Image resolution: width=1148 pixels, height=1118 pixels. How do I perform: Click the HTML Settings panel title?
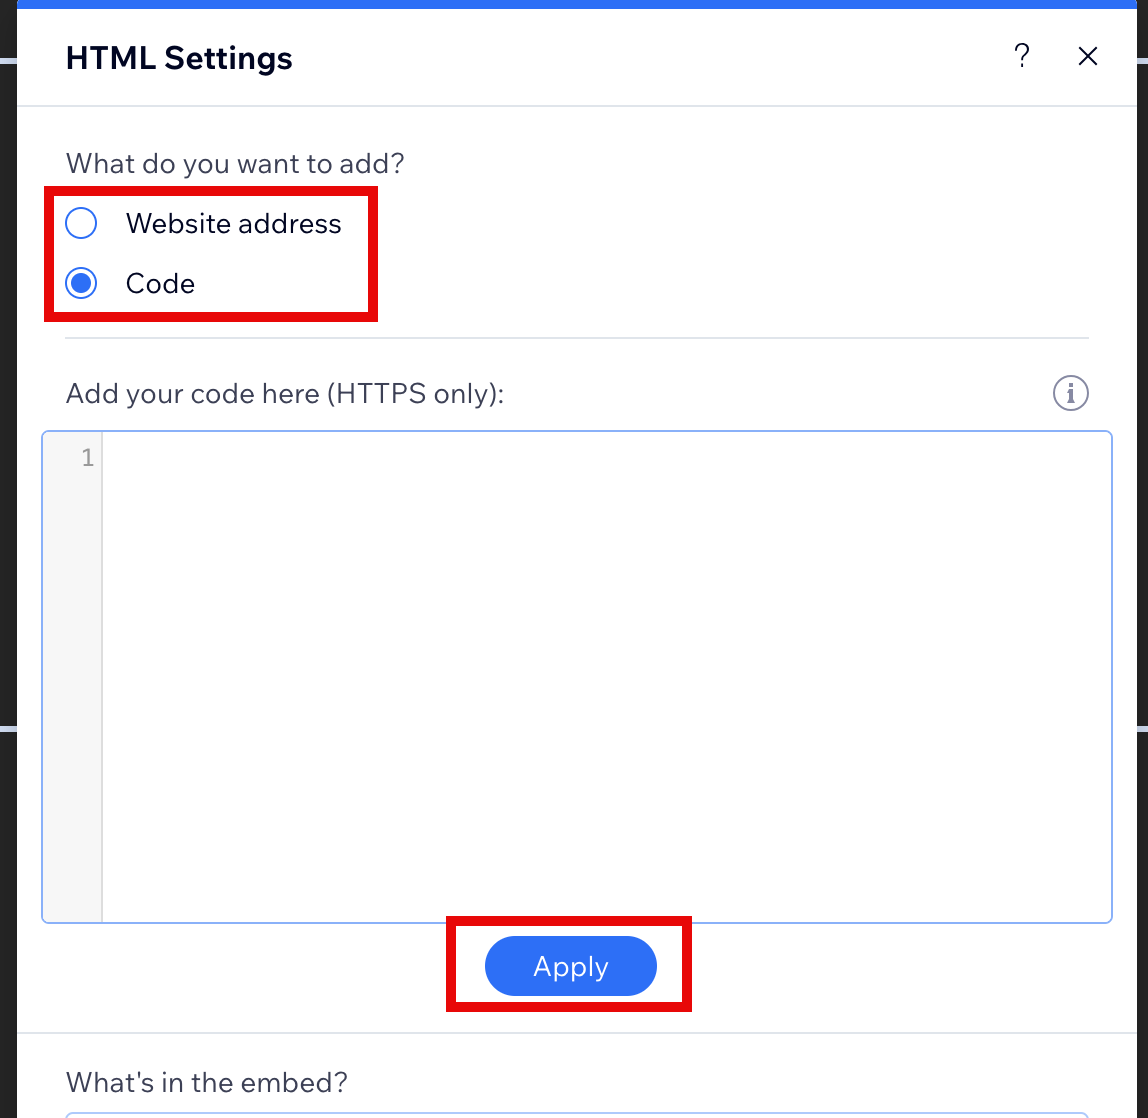pyautogui.click(x=179, y=58)
